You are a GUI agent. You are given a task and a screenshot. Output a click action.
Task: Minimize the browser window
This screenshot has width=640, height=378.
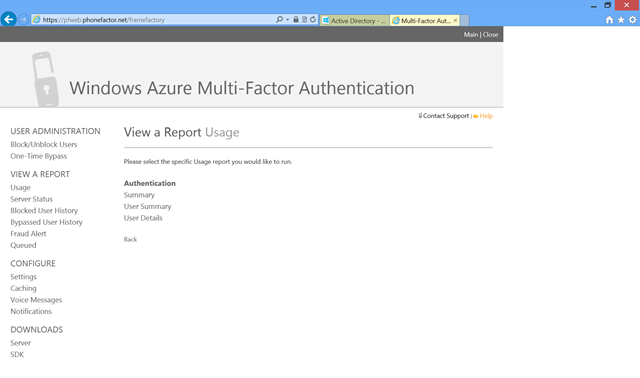[x=593, y=6]
